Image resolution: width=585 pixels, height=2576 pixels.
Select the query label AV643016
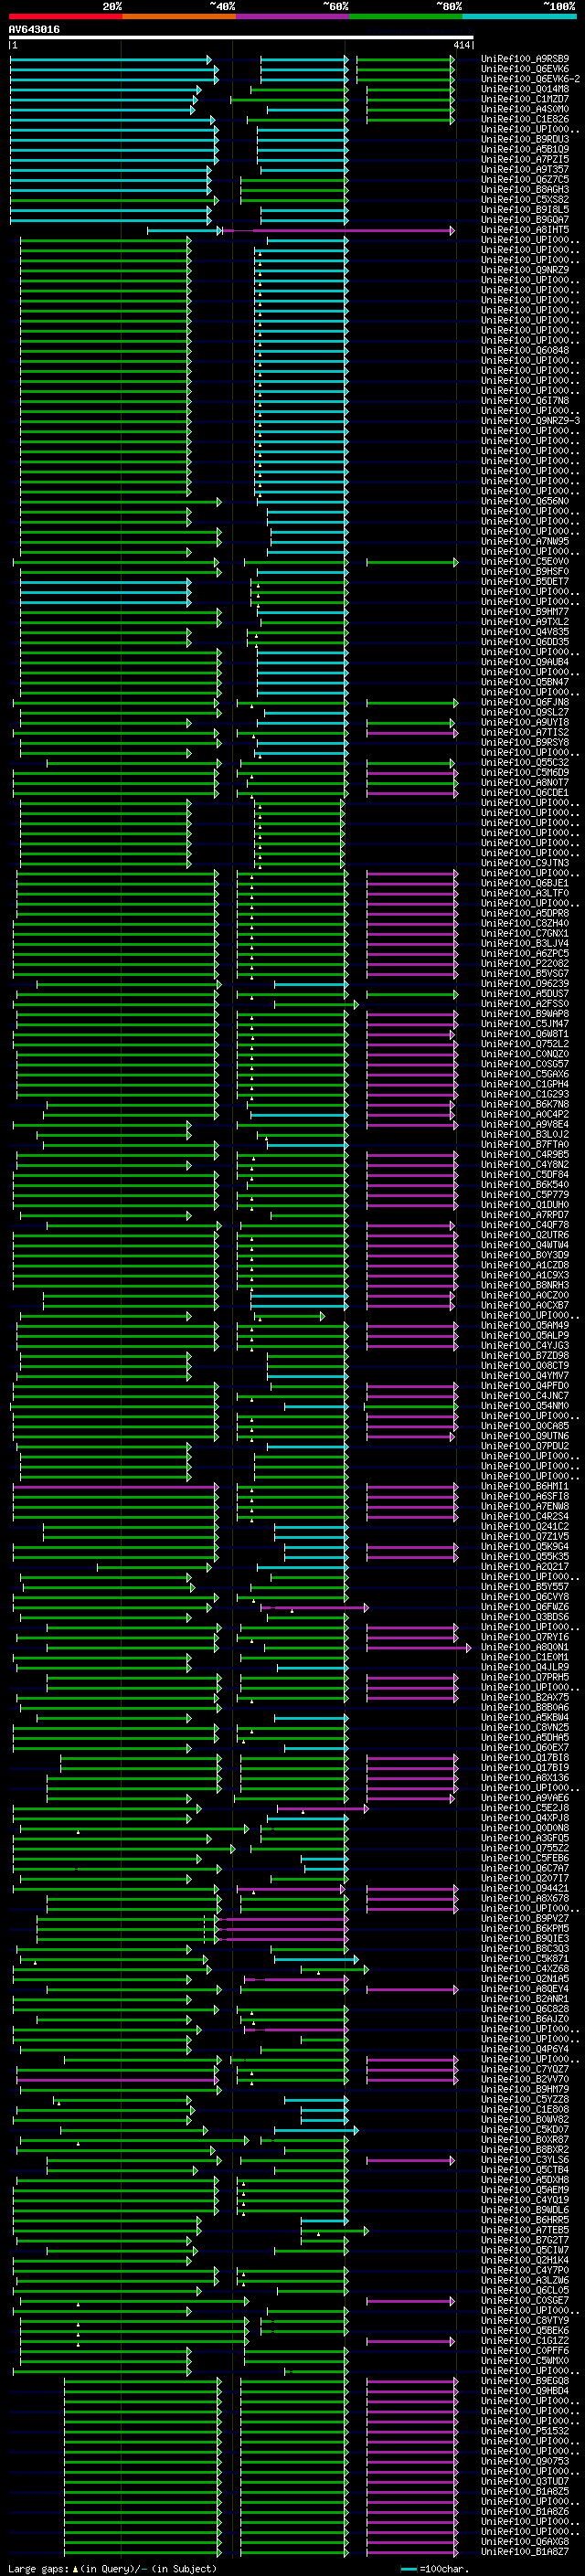click(x=34, y=29)
